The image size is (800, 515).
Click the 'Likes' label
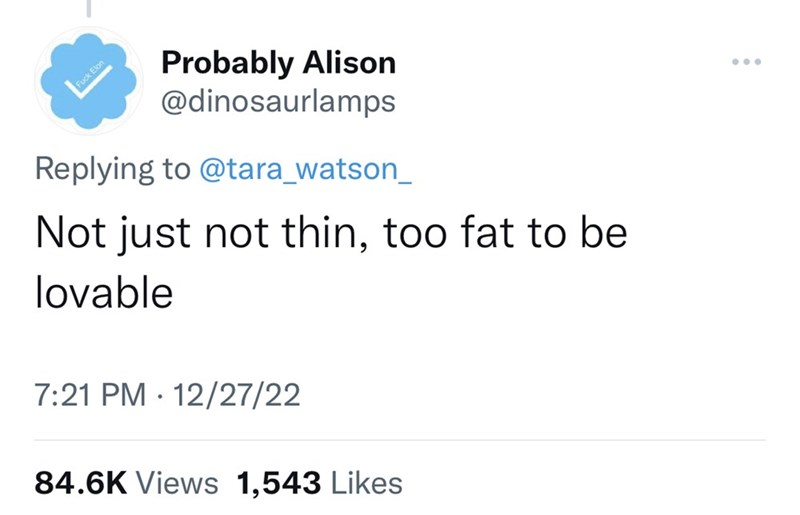pos(367,483)
